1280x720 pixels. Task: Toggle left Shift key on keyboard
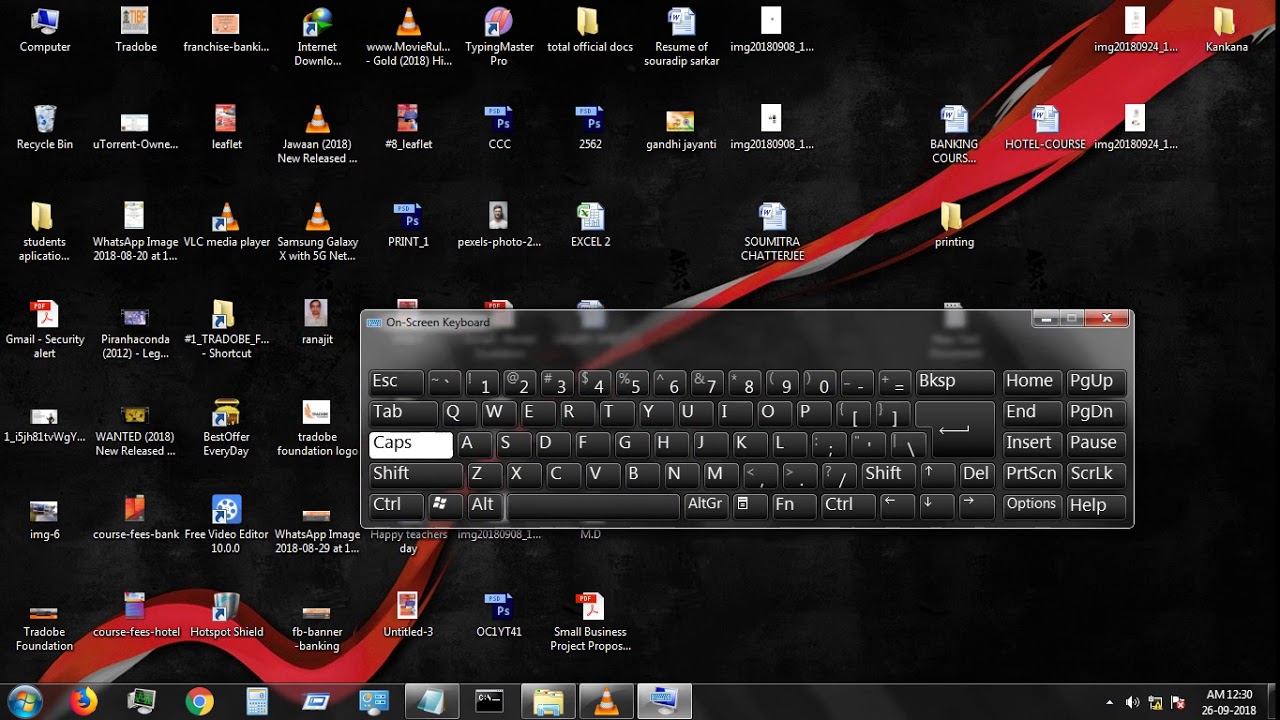pos(416,475)
